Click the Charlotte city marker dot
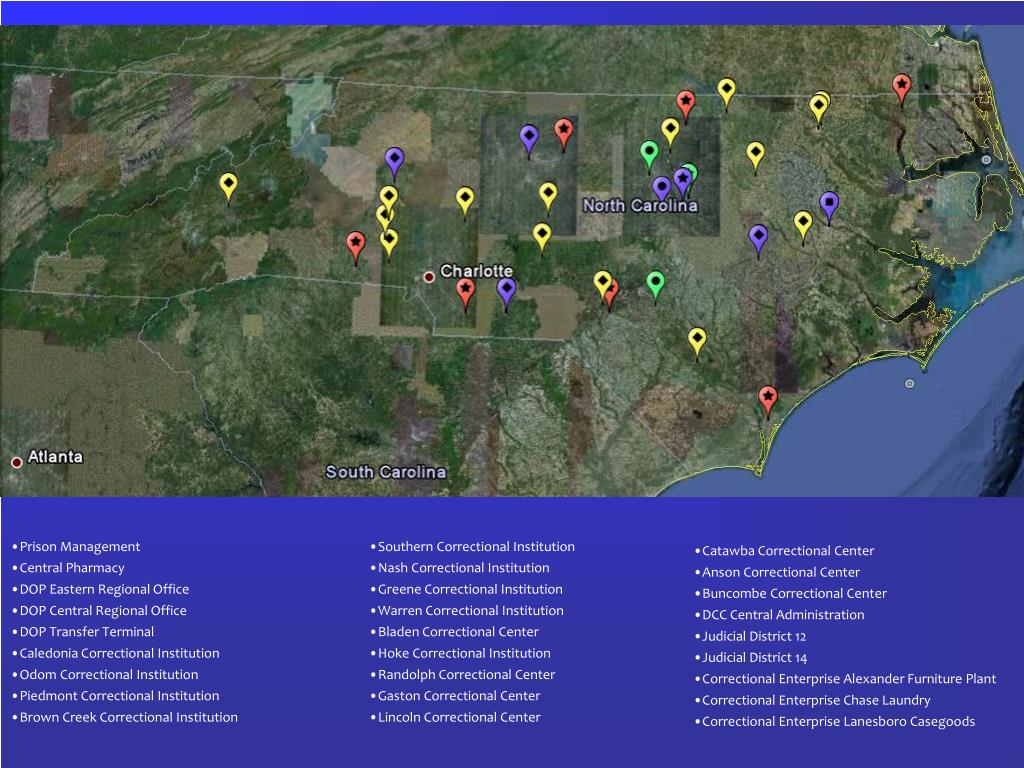Screen dimensions: 1024x768 (428, 277)
